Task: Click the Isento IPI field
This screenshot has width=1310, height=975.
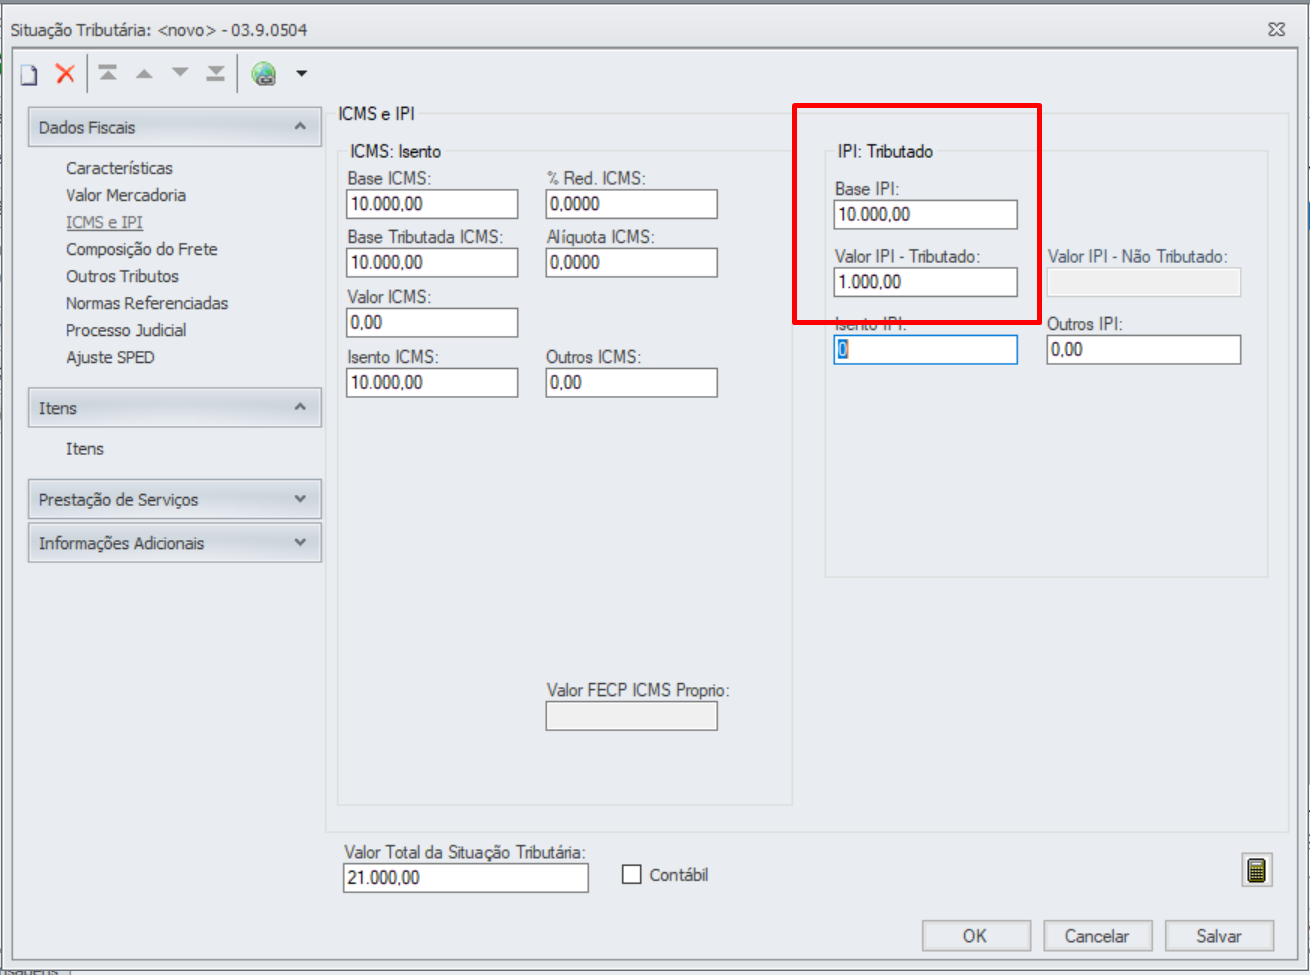Action: [x=926, y=349]
